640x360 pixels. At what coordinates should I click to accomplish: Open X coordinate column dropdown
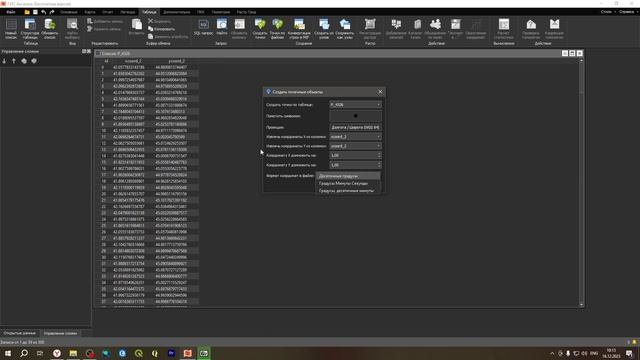[x=355, y=137]
